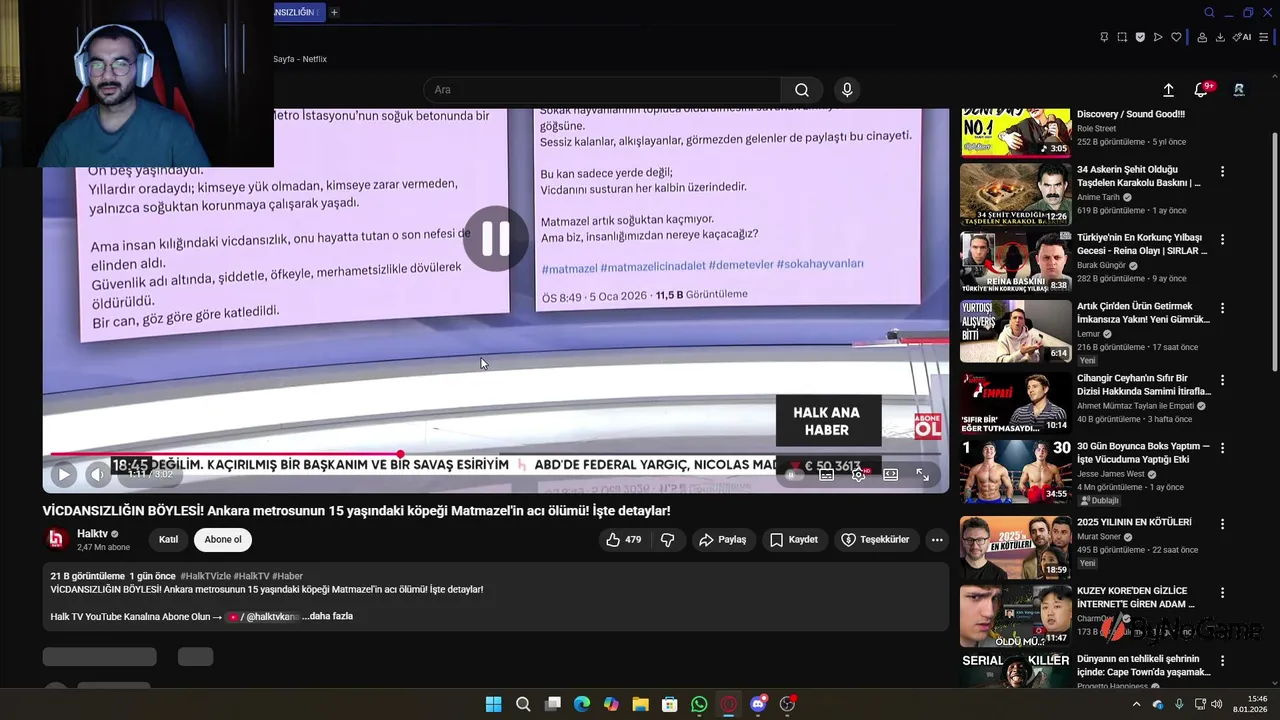Open Microsoft Edge from the taskbar
This screenshot has width=1280, height=720.
[x=582, y=704]
